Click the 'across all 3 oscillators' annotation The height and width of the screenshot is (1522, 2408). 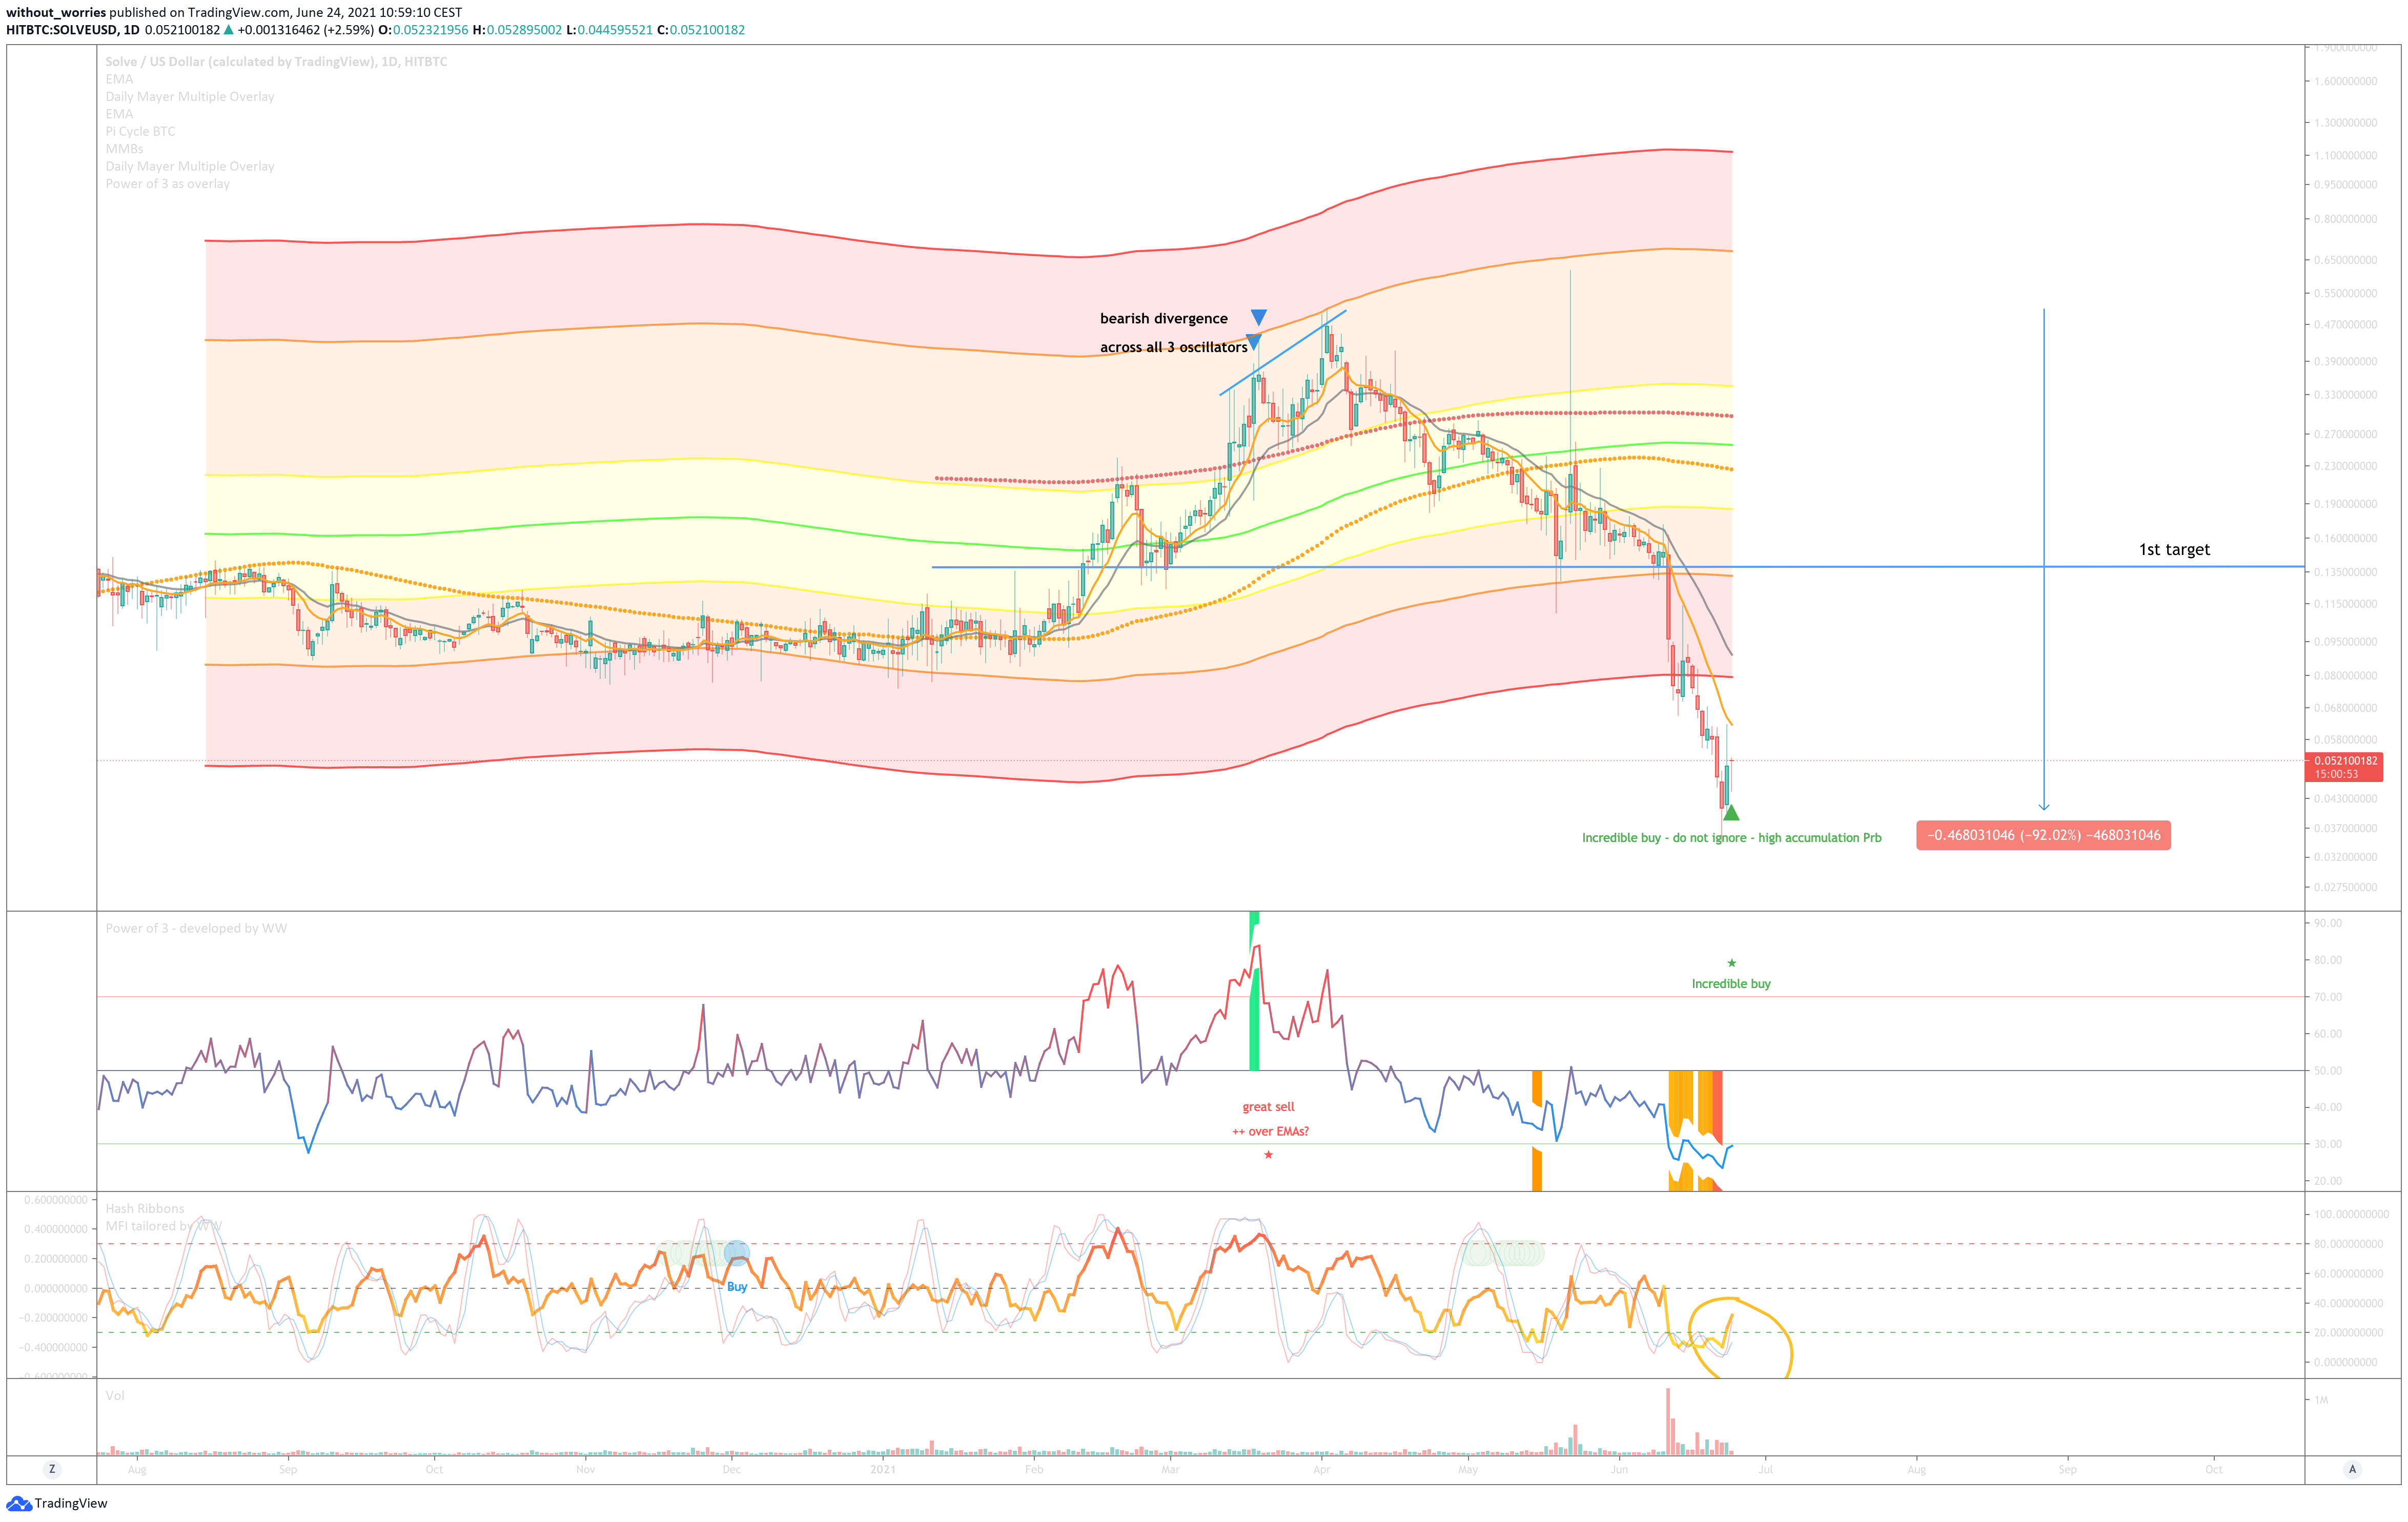click(x=1174, y=347)
